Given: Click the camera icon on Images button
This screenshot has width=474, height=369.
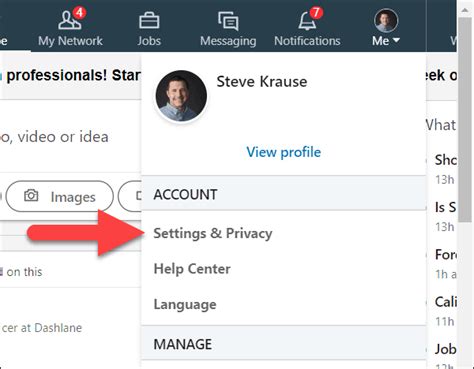Looking at the screenshot, I should click(31, 196).
